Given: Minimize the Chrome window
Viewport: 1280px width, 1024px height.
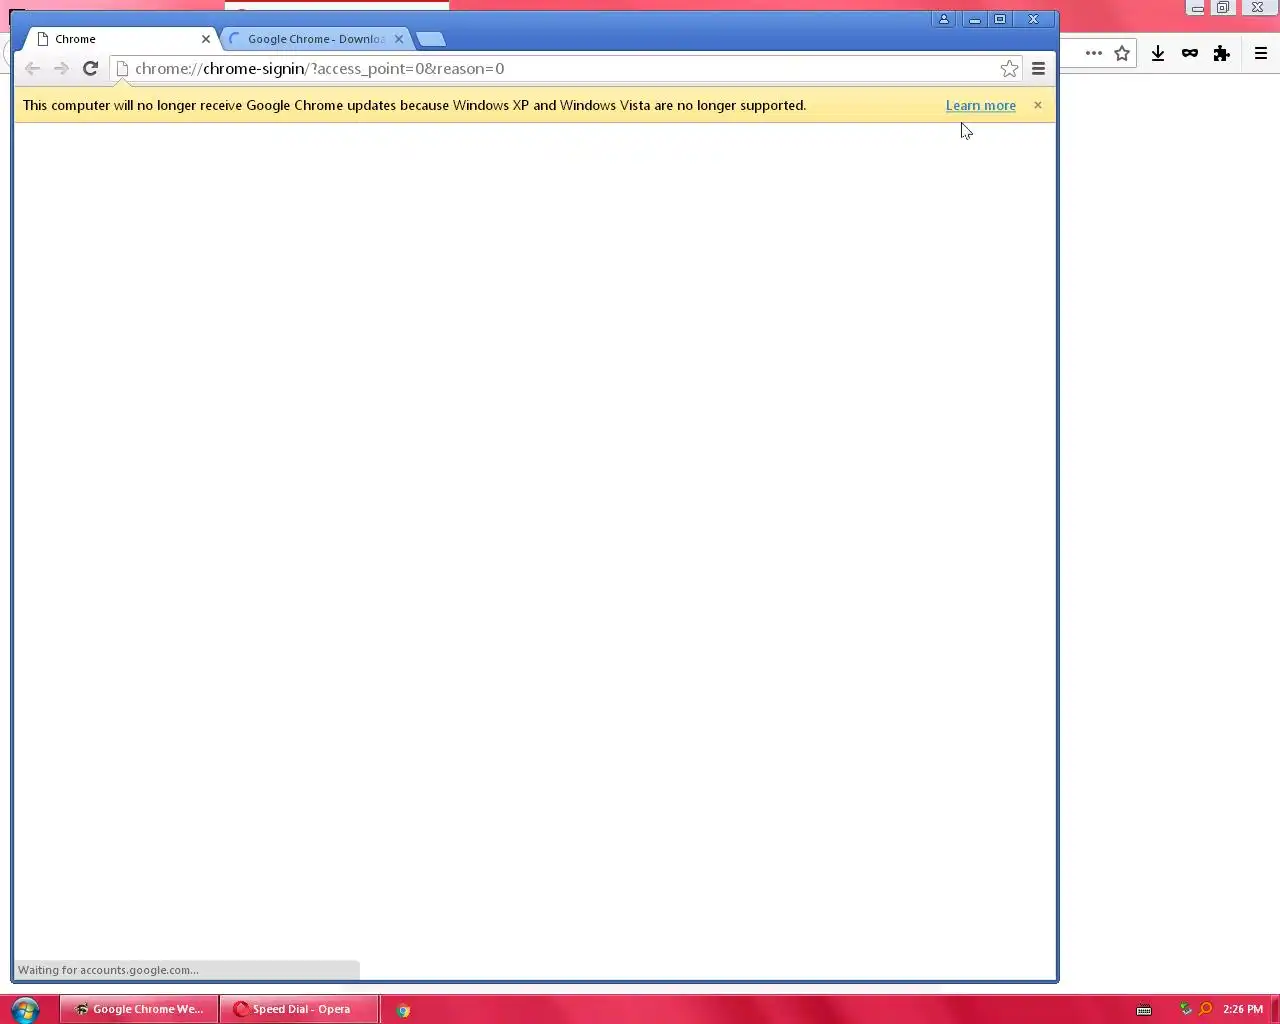Looking at the screenshot, I should point(974,19).
